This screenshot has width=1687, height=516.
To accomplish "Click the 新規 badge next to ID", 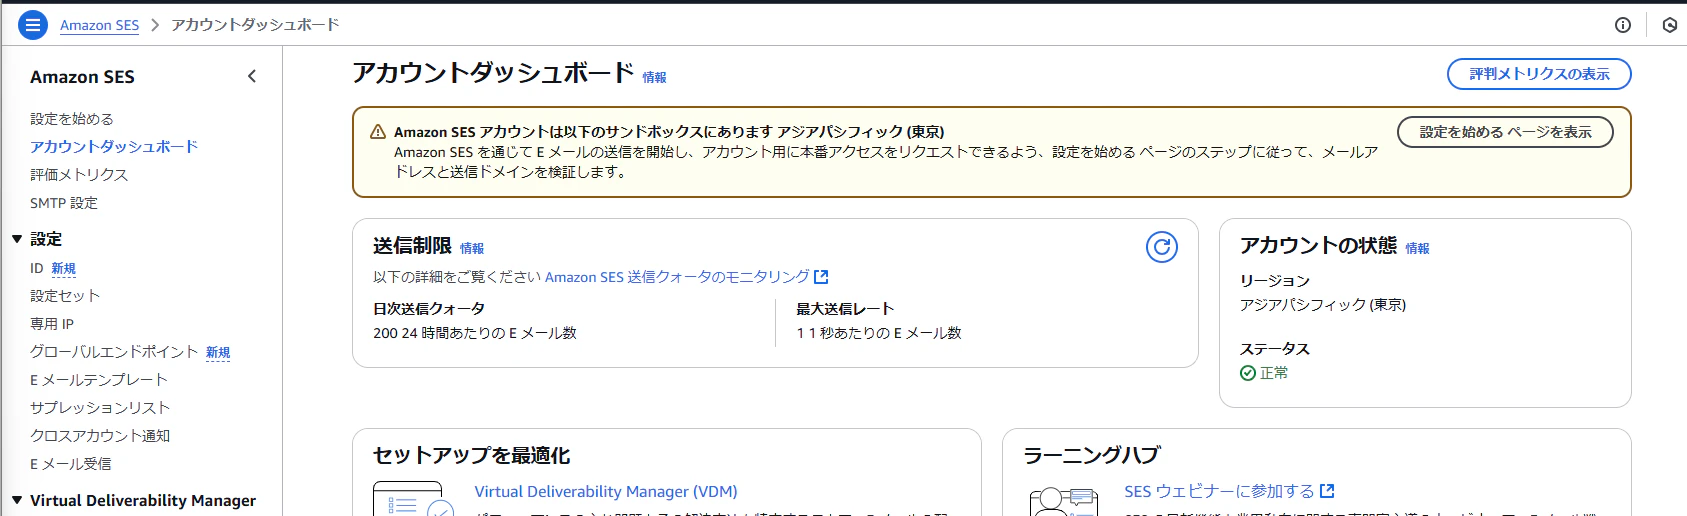I will pyautogui.click(x=64, y=268).
